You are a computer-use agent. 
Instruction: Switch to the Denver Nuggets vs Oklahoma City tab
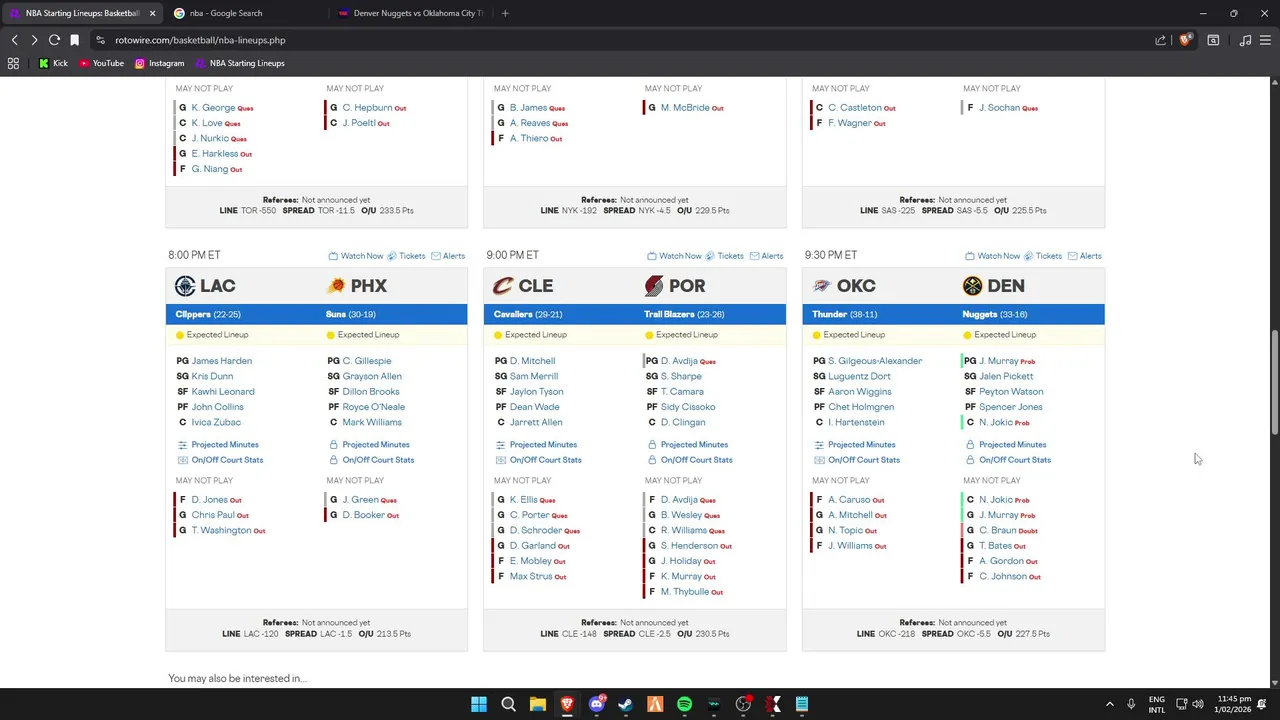(410, 13)
